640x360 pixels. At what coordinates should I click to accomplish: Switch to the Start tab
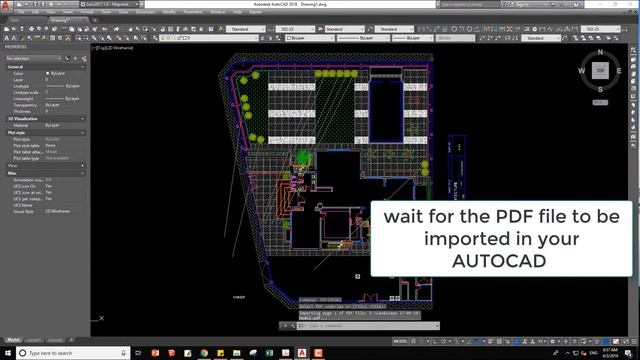pyautogui.click(x=15, y=20)
